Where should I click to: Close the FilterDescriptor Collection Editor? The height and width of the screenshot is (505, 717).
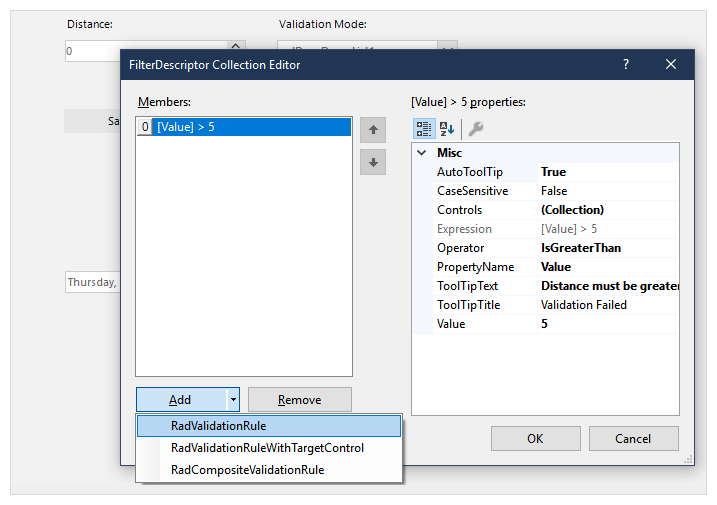pos(670,64)
